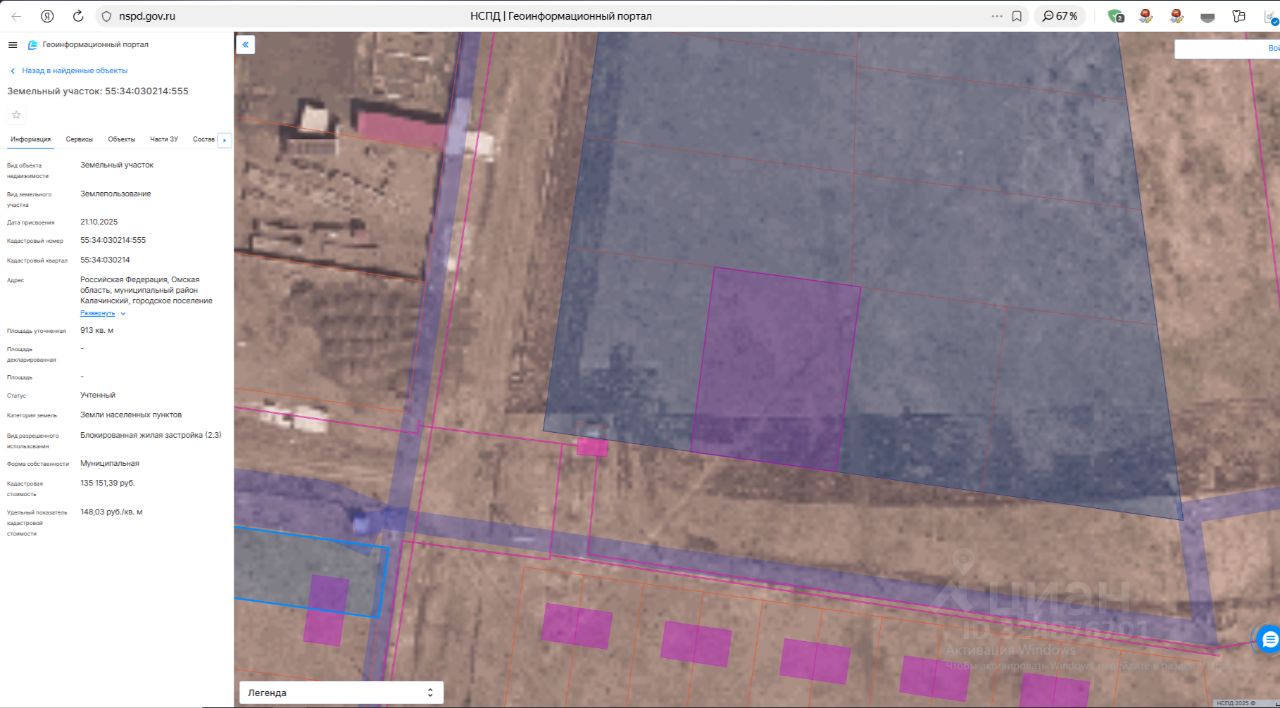Open the Легенда dropdown
The height and width of the screenshot is (708, 1280).
tap(341, 692)
